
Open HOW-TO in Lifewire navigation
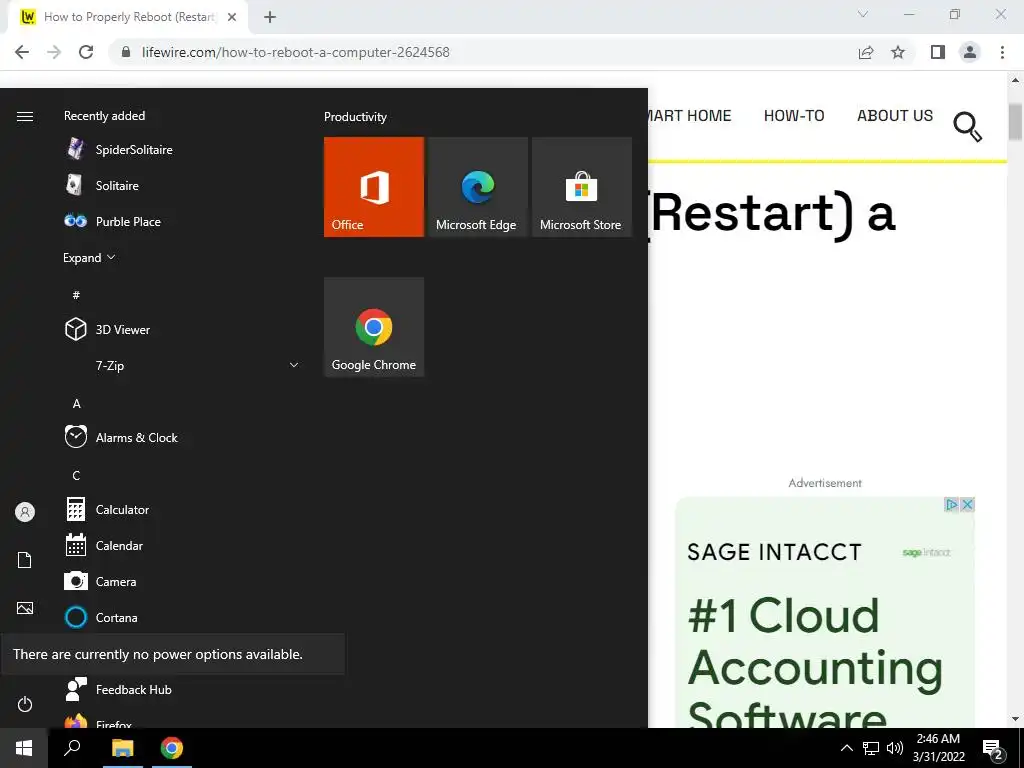tap(794, 116)
